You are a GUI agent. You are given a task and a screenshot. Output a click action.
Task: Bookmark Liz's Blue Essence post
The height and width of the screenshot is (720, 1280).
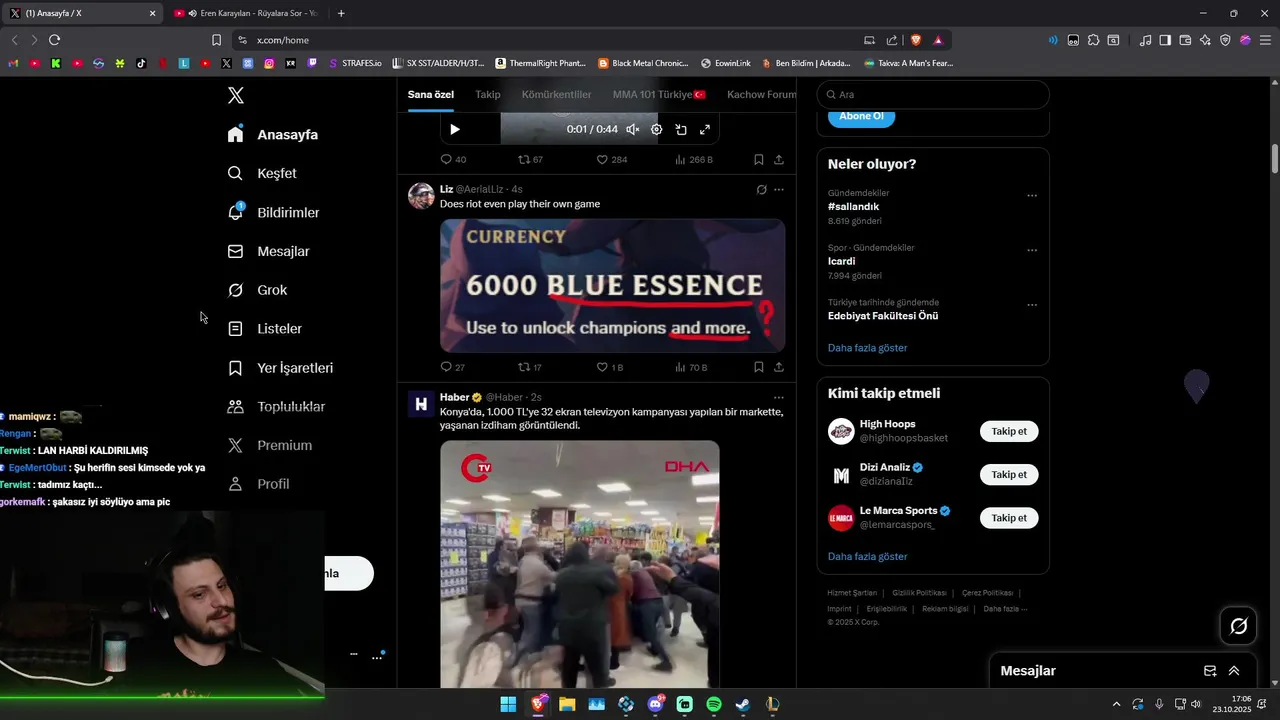click(x=759, y=367)
